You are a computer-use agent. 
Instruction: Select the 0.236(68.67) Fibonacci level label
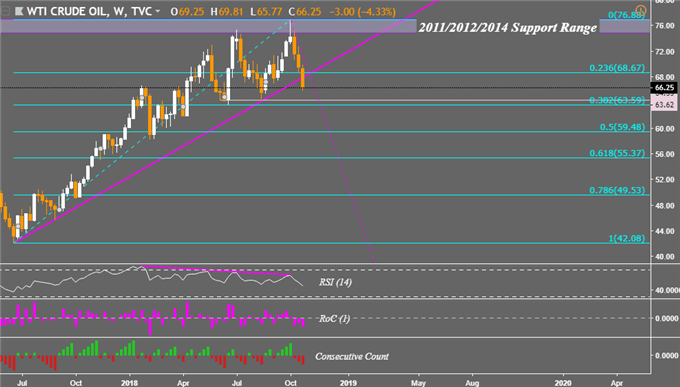point(617,68)
